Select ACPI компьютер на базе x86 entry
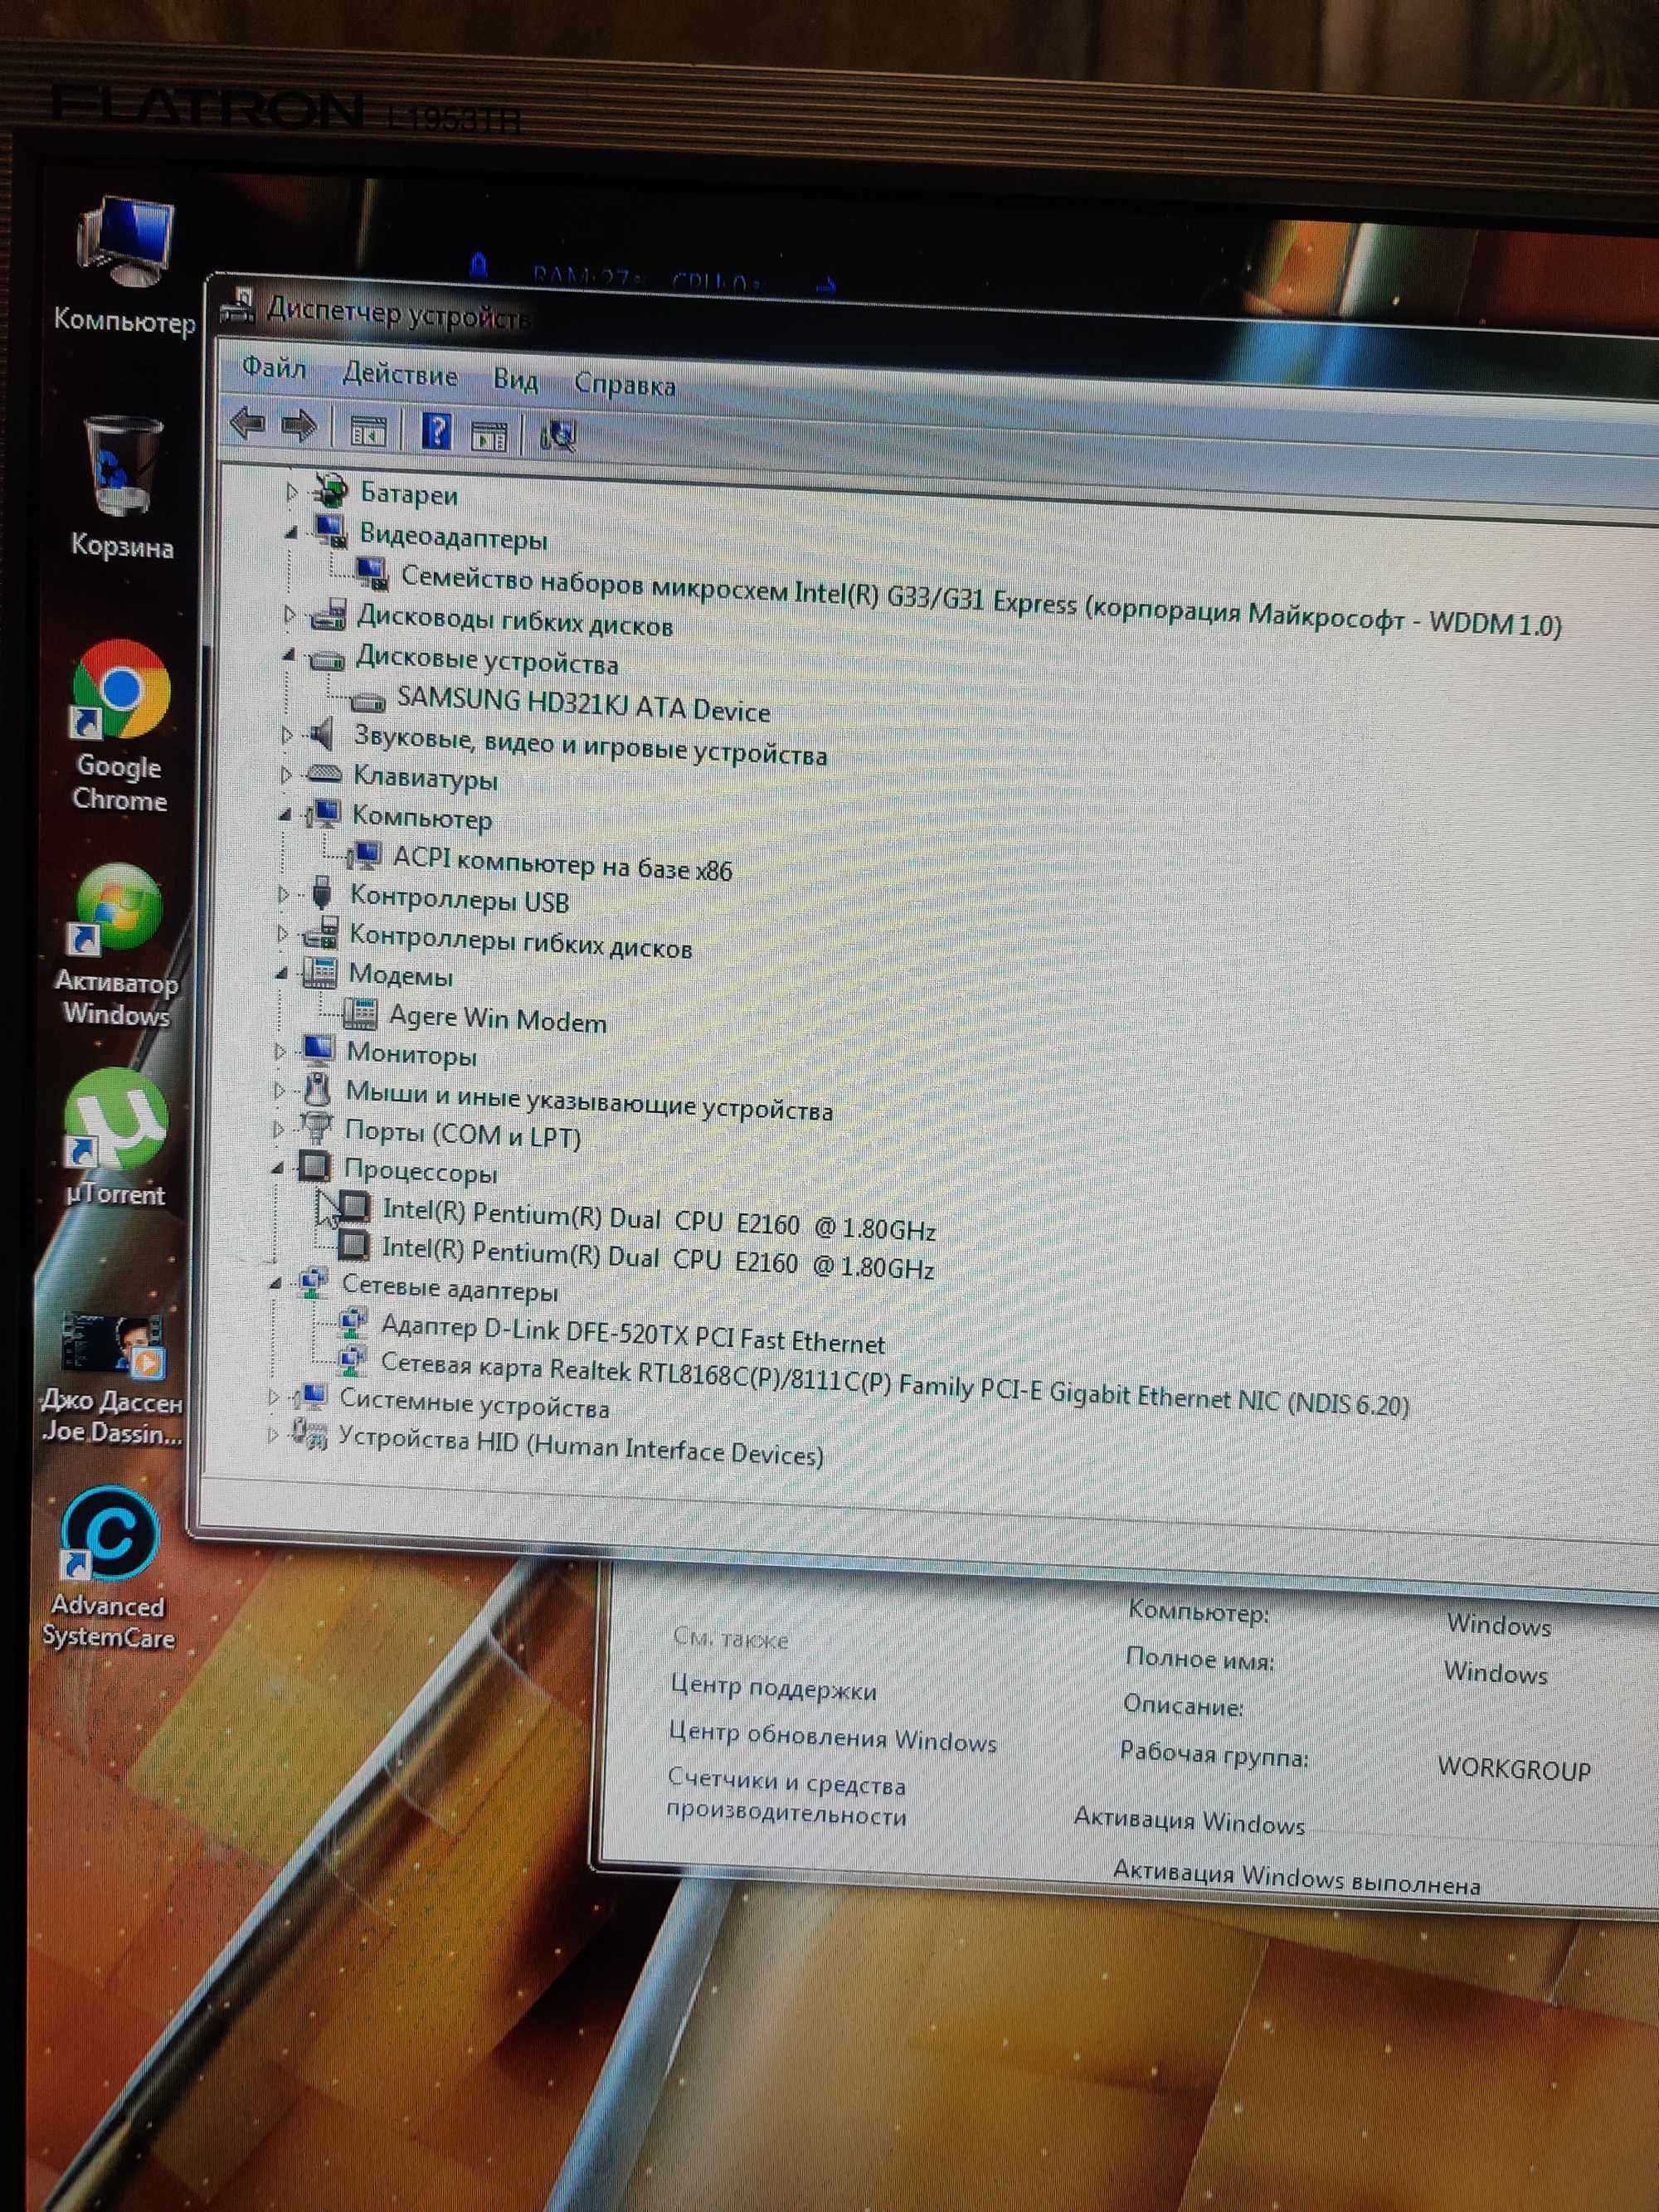 coord(562,863)
